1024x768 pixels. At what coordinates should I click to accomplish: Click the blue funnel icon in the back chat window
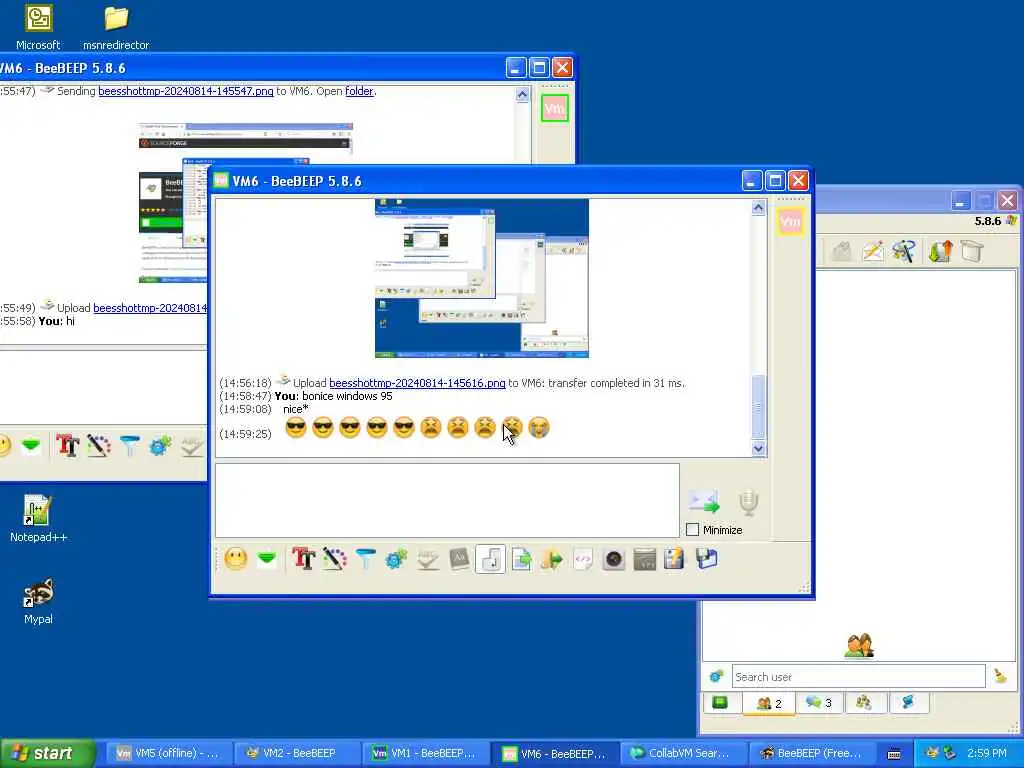[129, 445]
